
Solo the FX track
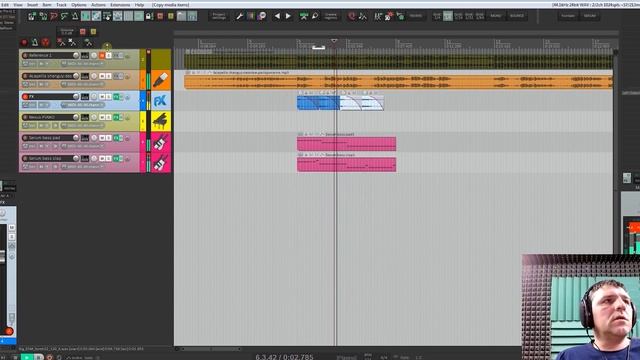coord(109,97)
